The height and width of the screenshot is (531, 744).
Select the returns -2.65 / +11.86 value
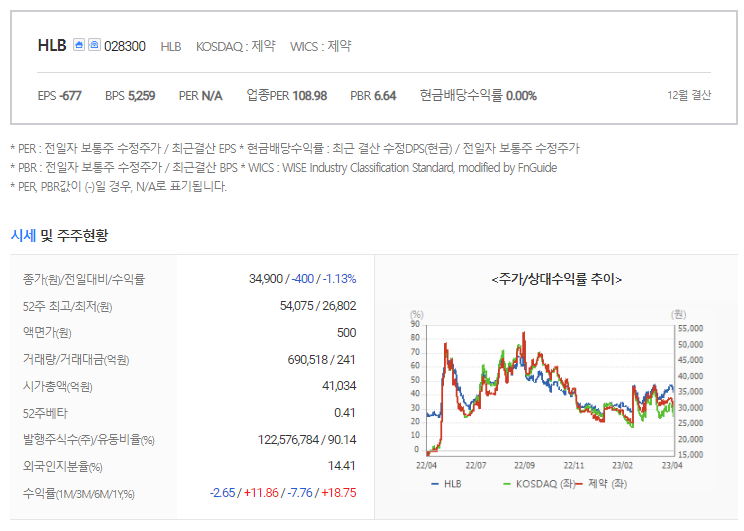tap(244, 493)
